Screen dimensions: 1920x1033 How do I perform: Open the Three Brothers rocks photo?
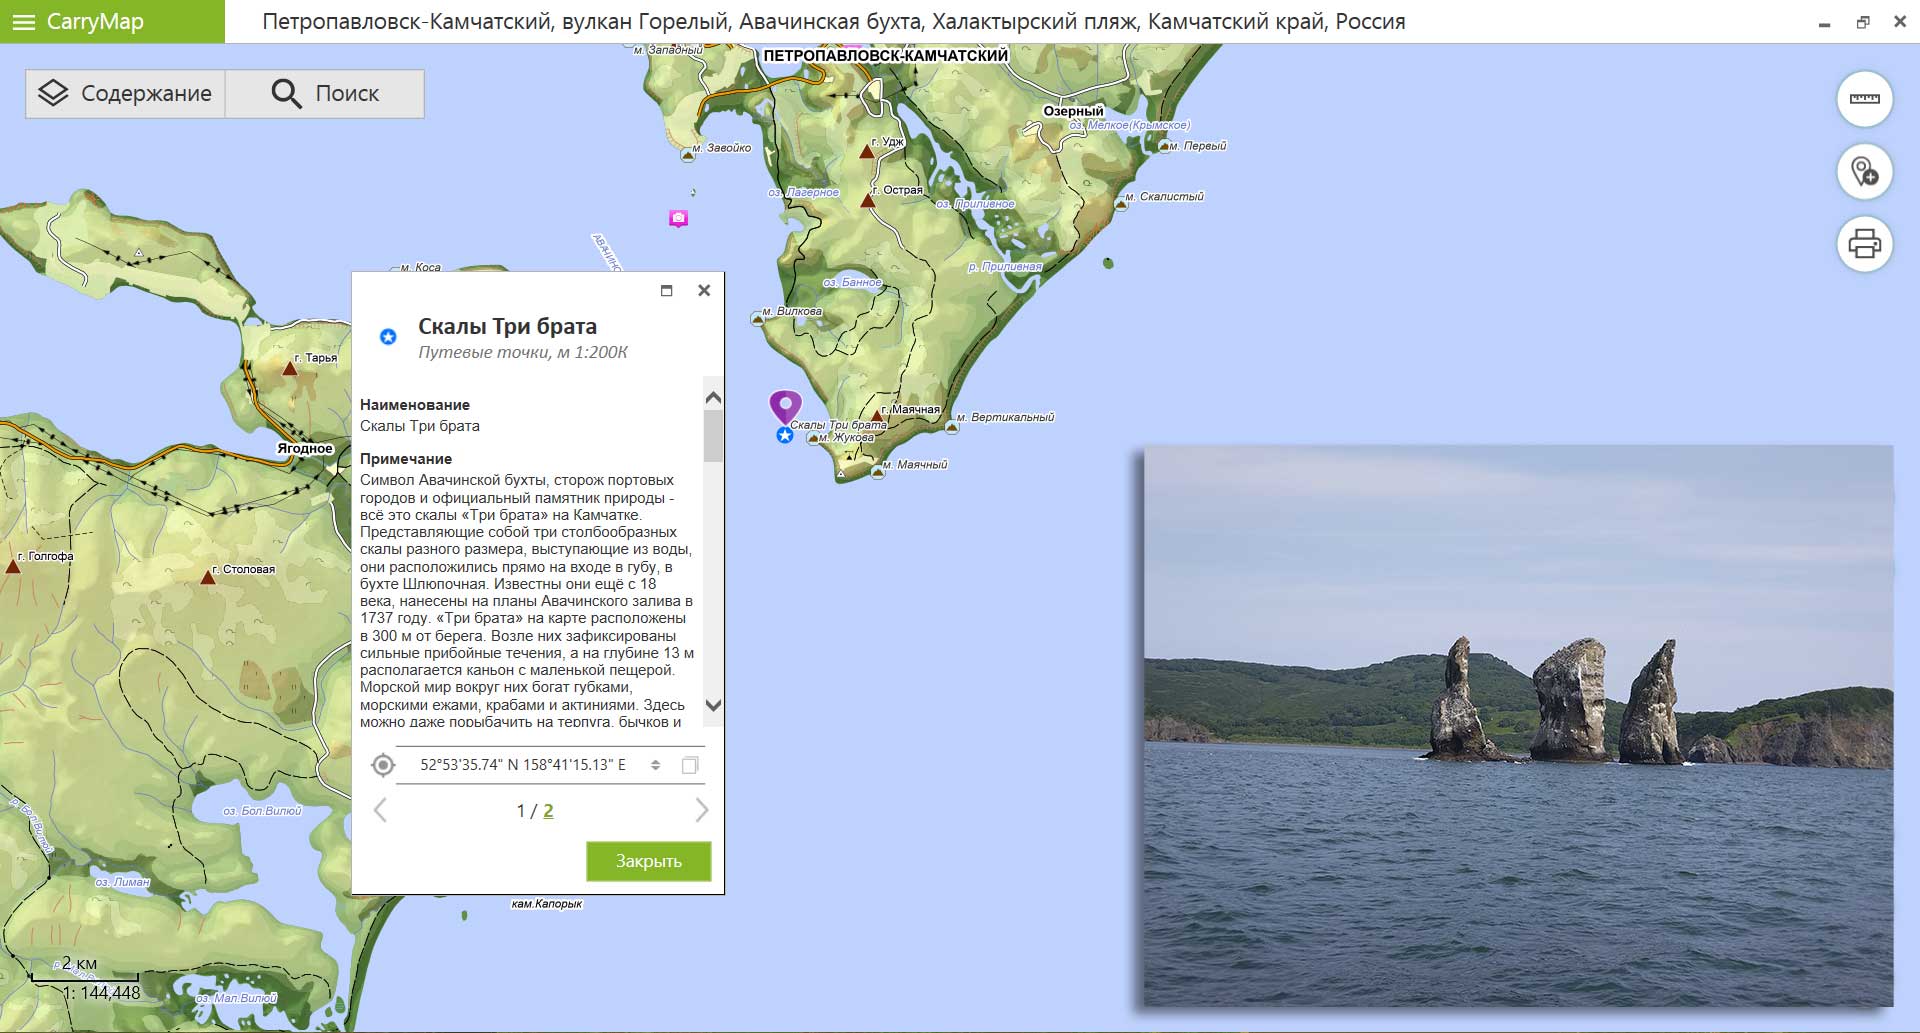pyautogui.click(x=1518, y=725)
